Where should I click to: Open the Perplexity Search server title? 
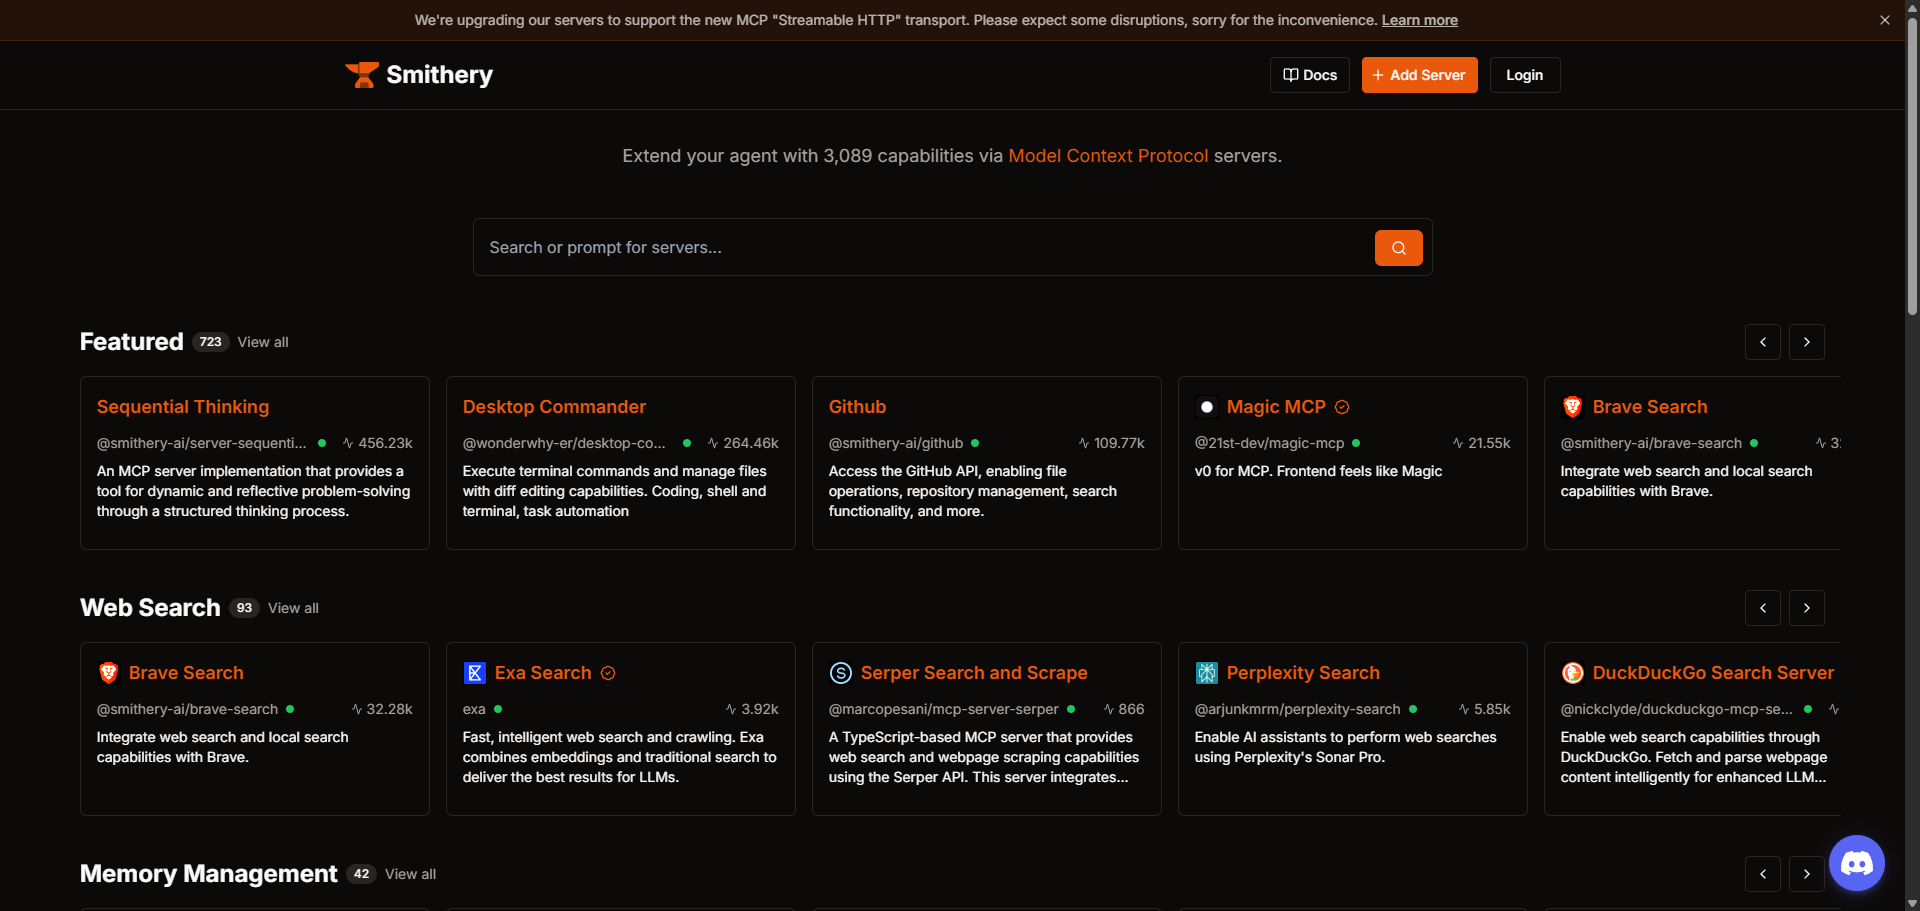click(1303, 673)
